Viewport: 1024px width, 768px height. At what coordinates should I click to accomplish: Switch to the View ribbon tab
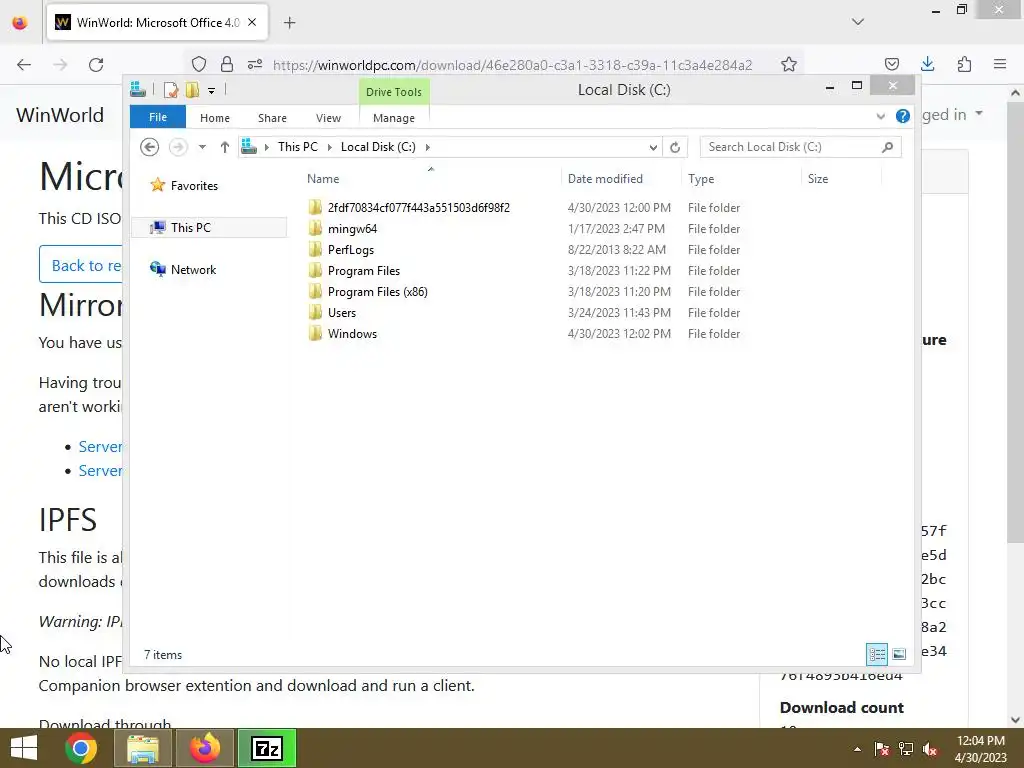coord(328,118)
